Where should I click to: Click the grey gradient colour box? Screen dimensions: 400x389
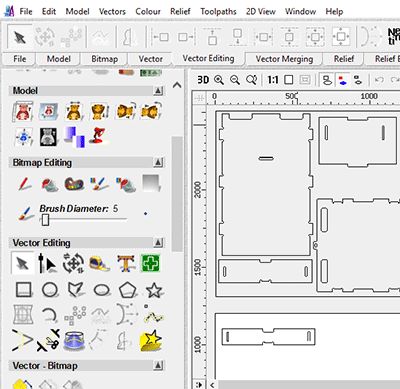pyautogui.click(x=152, y=183)
